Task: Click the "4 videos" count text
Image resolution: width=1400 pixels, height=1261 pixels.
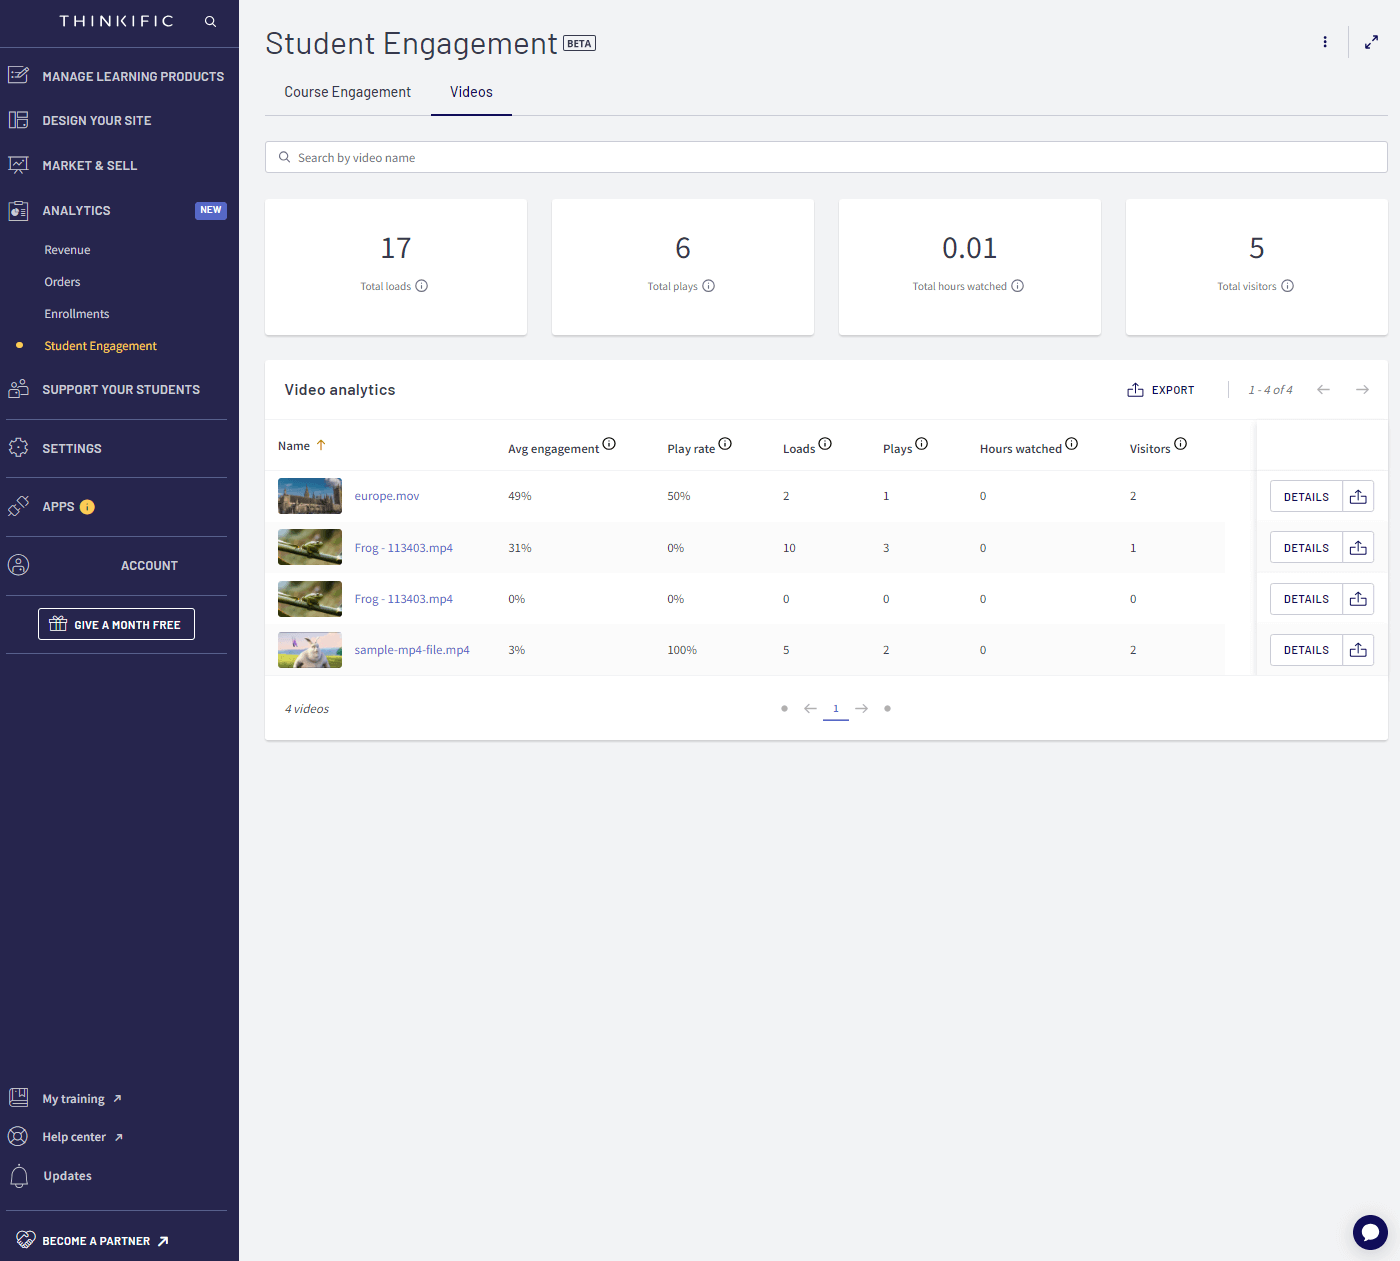Action: (307, 709)
